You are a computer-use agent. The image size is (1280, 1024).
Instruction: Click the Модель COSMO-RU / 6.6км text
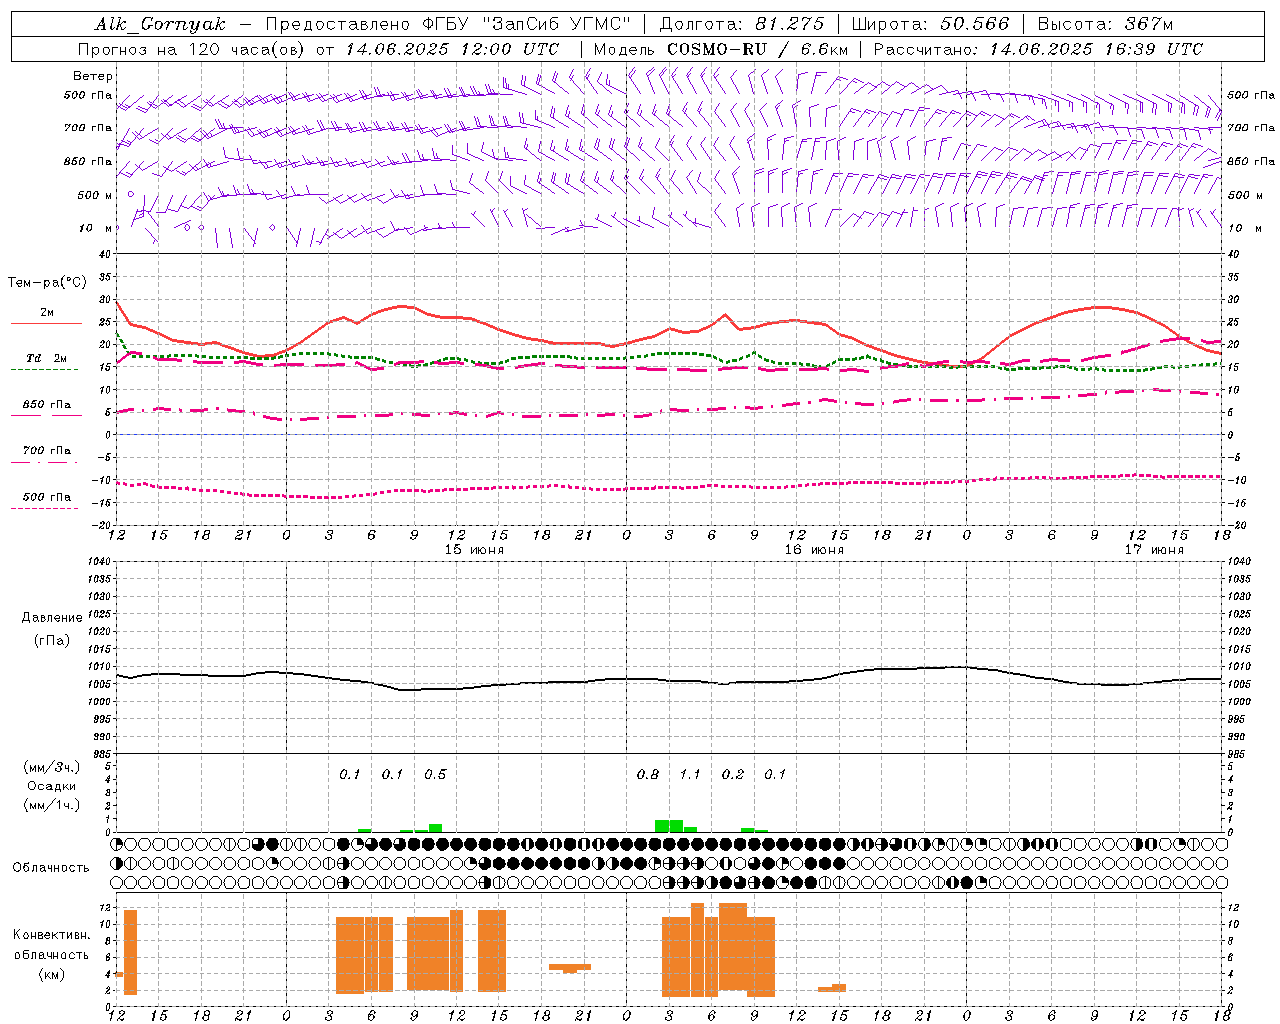pyautogui.click(x=721, y=49)
